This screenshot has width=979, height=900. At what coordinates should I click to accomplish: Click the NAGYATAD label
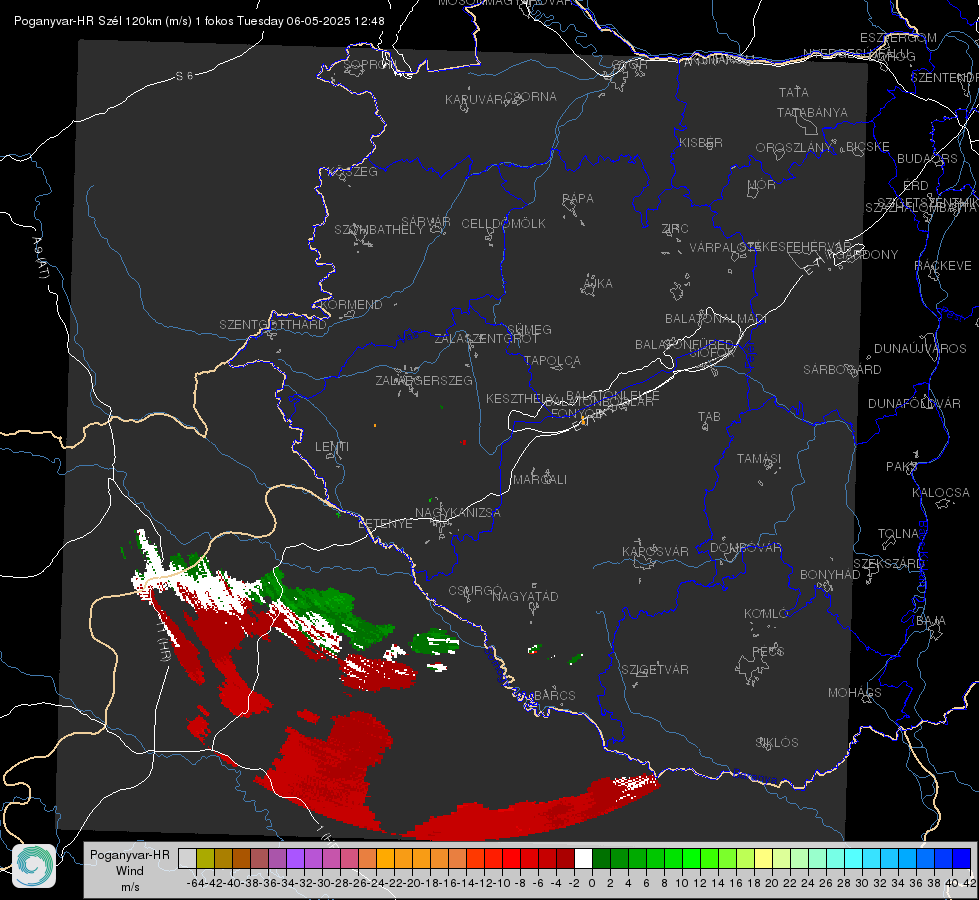525,596
